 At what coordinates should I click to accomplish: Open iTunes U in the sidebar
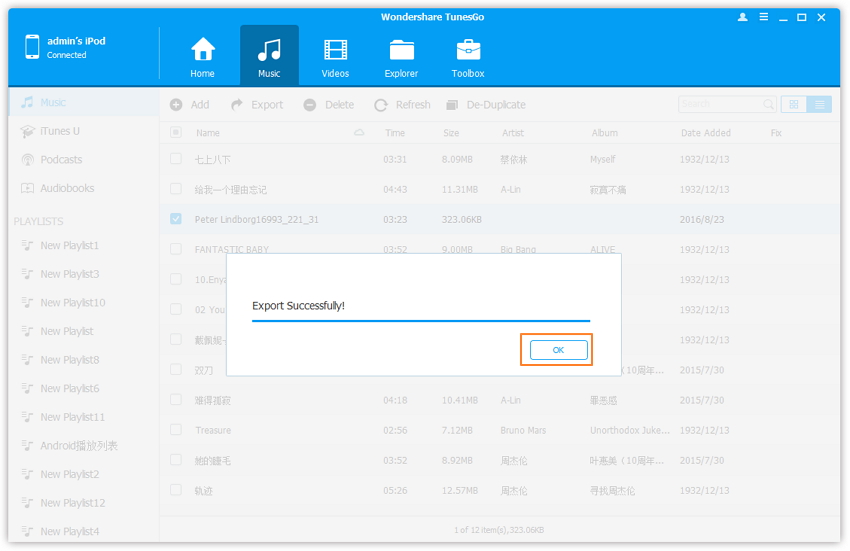[59, 131]
